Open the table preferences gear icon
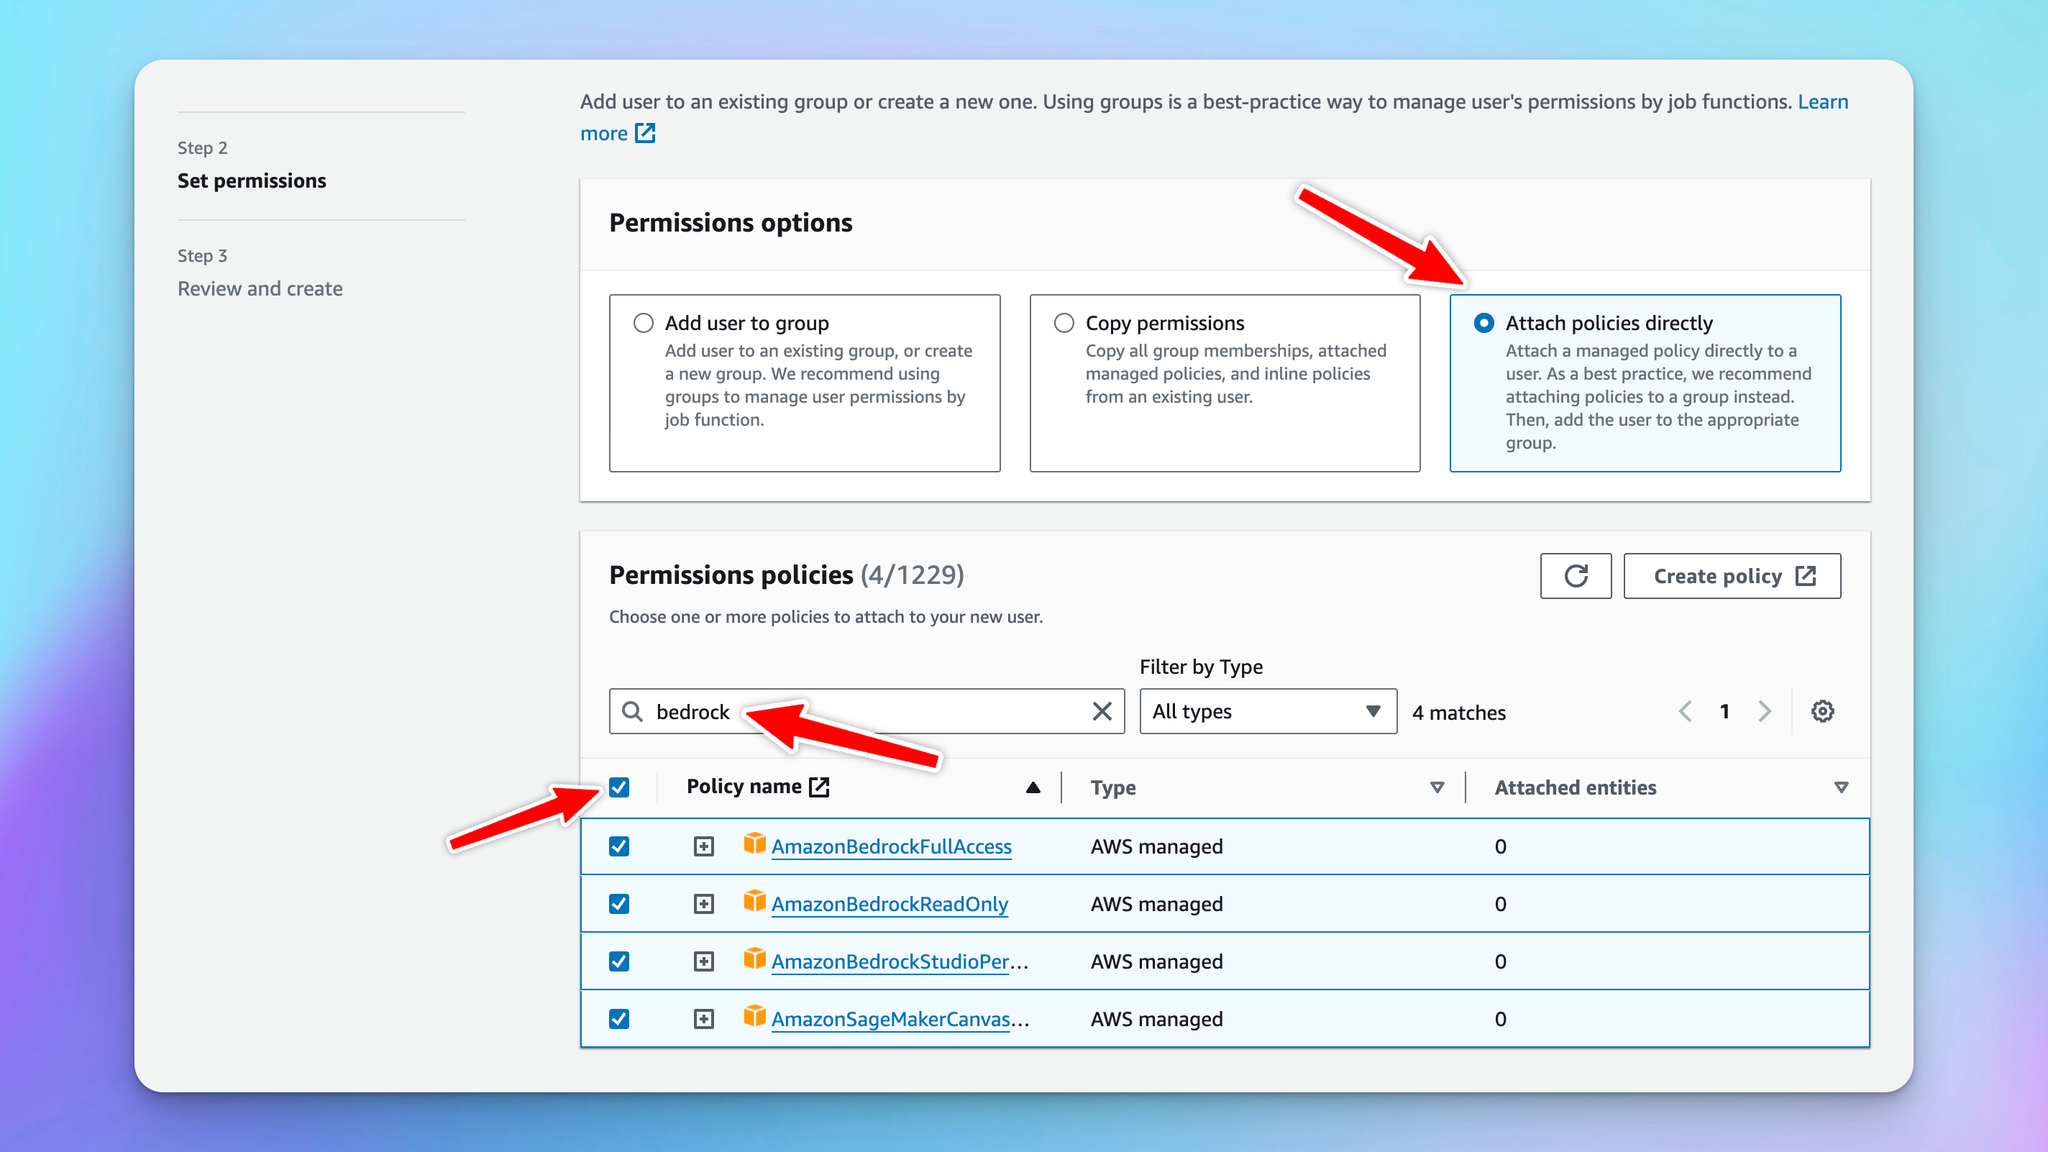The height and width of the screenshot is (1152, 2048). [x=1823, y=711]
